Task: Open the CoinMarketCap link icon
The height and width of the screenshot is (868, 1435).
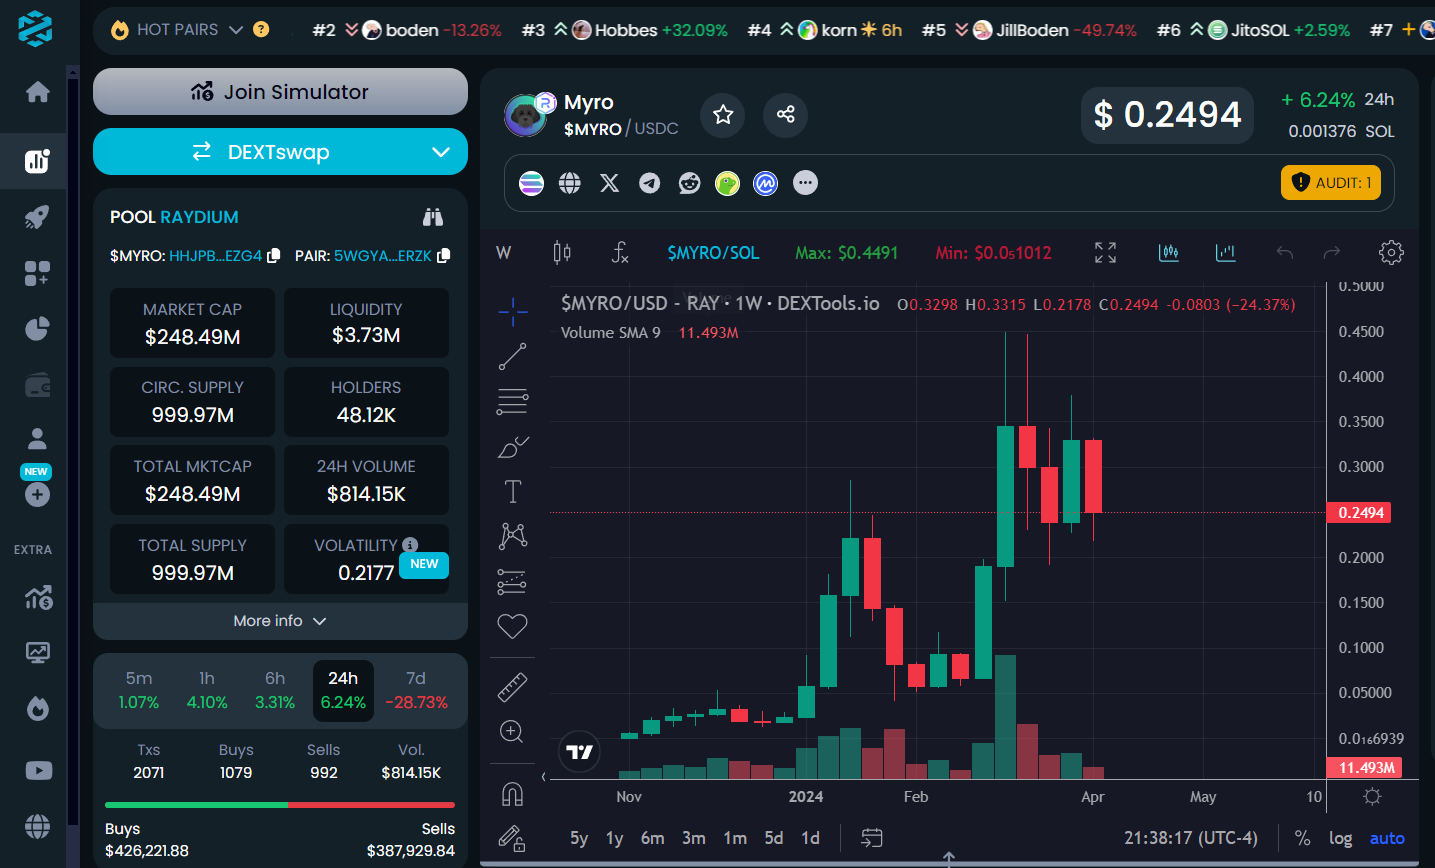Action: (x=765, y=183)
